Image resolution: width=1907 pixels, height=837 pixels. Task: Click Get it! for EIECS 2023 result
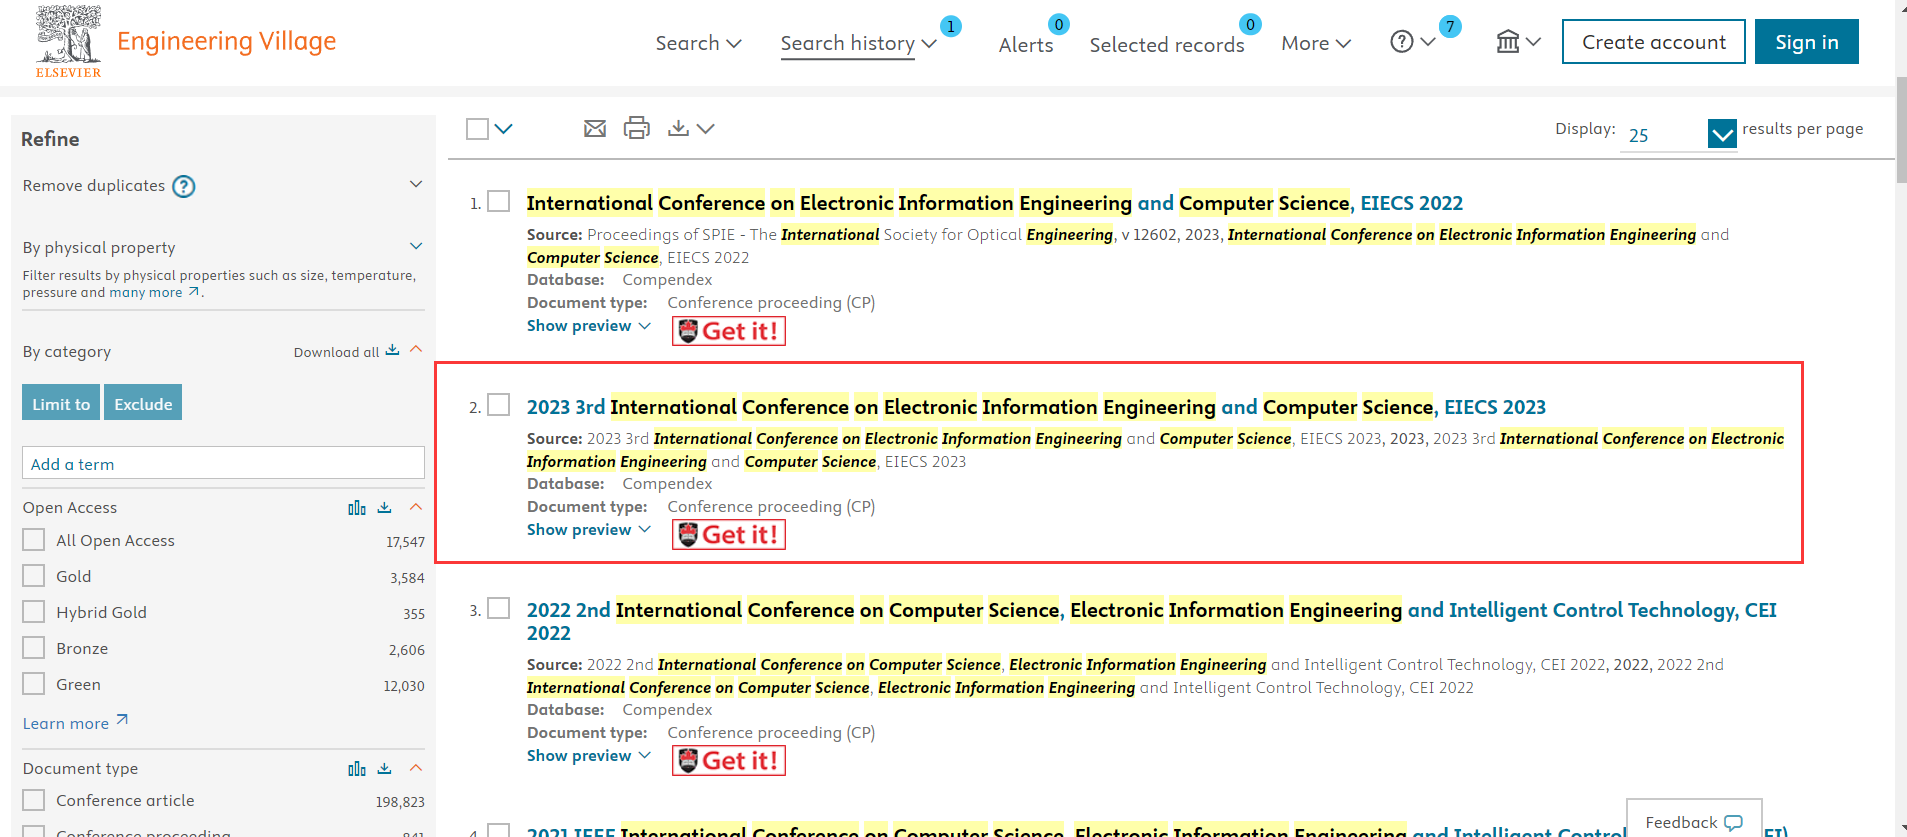pyautogui.click(x=729, y=535)
